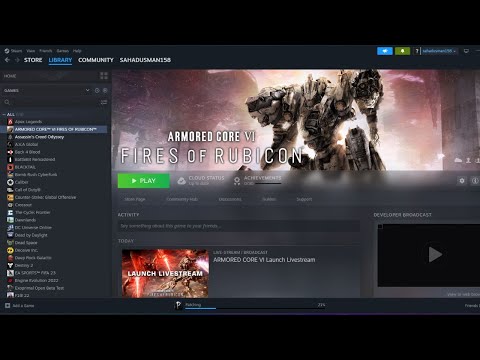480x360 pixels.
Task: Click the cloud status icon
Action: pyautogui.click(x=181, y=181)
